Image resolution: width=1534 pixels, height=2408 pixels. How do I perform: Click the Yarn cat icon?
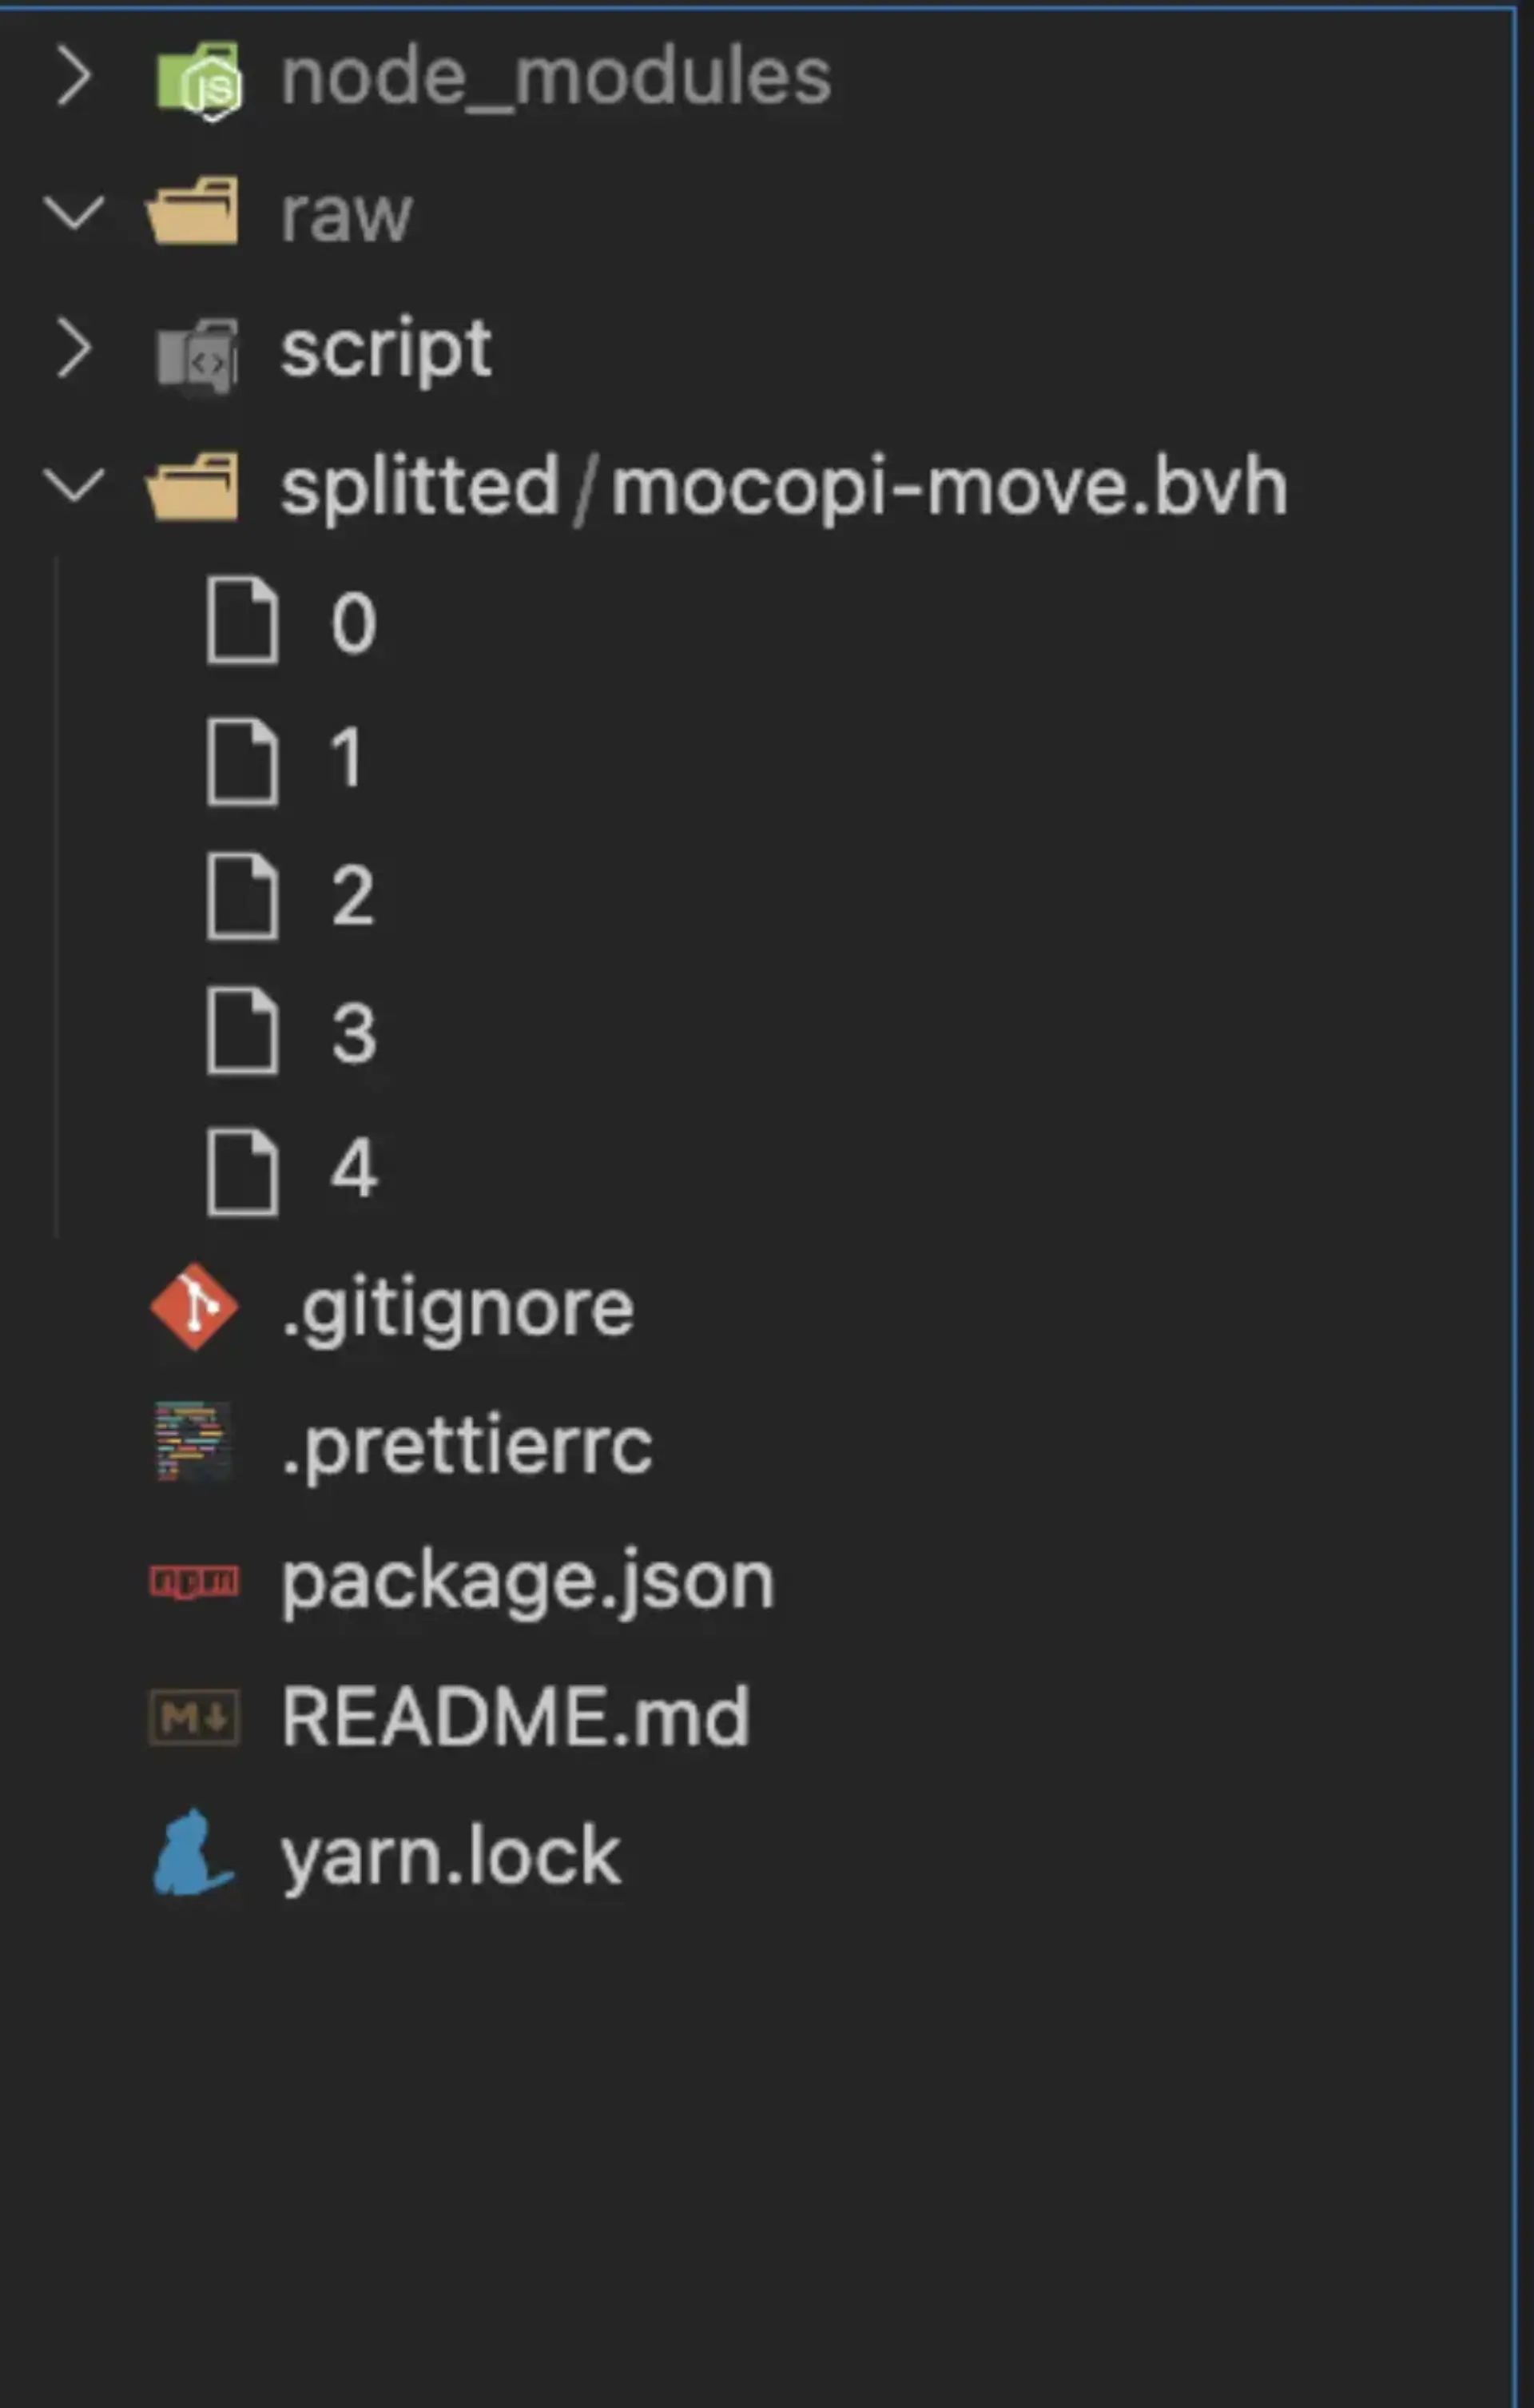coord(192,1854)
